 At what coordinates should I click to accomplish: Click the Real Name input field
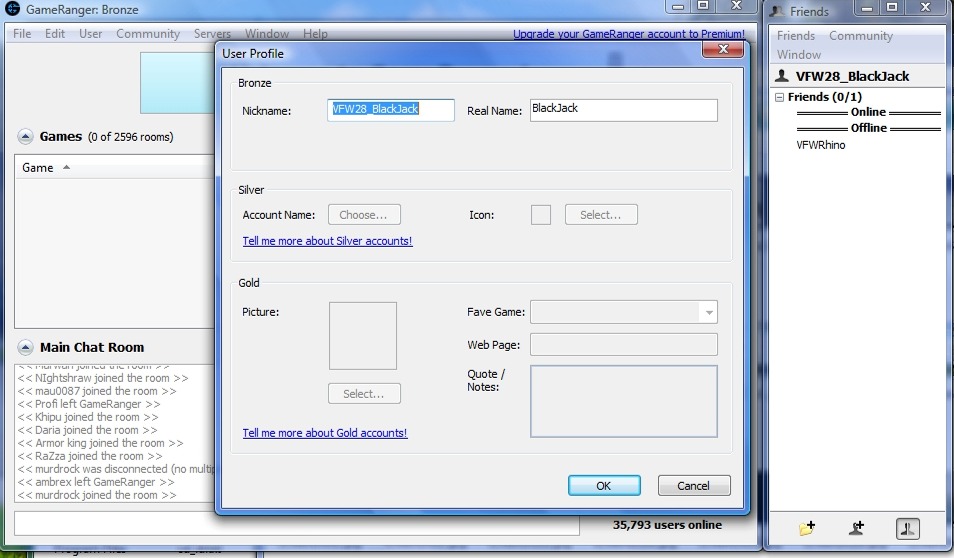[x=624, y=110]
